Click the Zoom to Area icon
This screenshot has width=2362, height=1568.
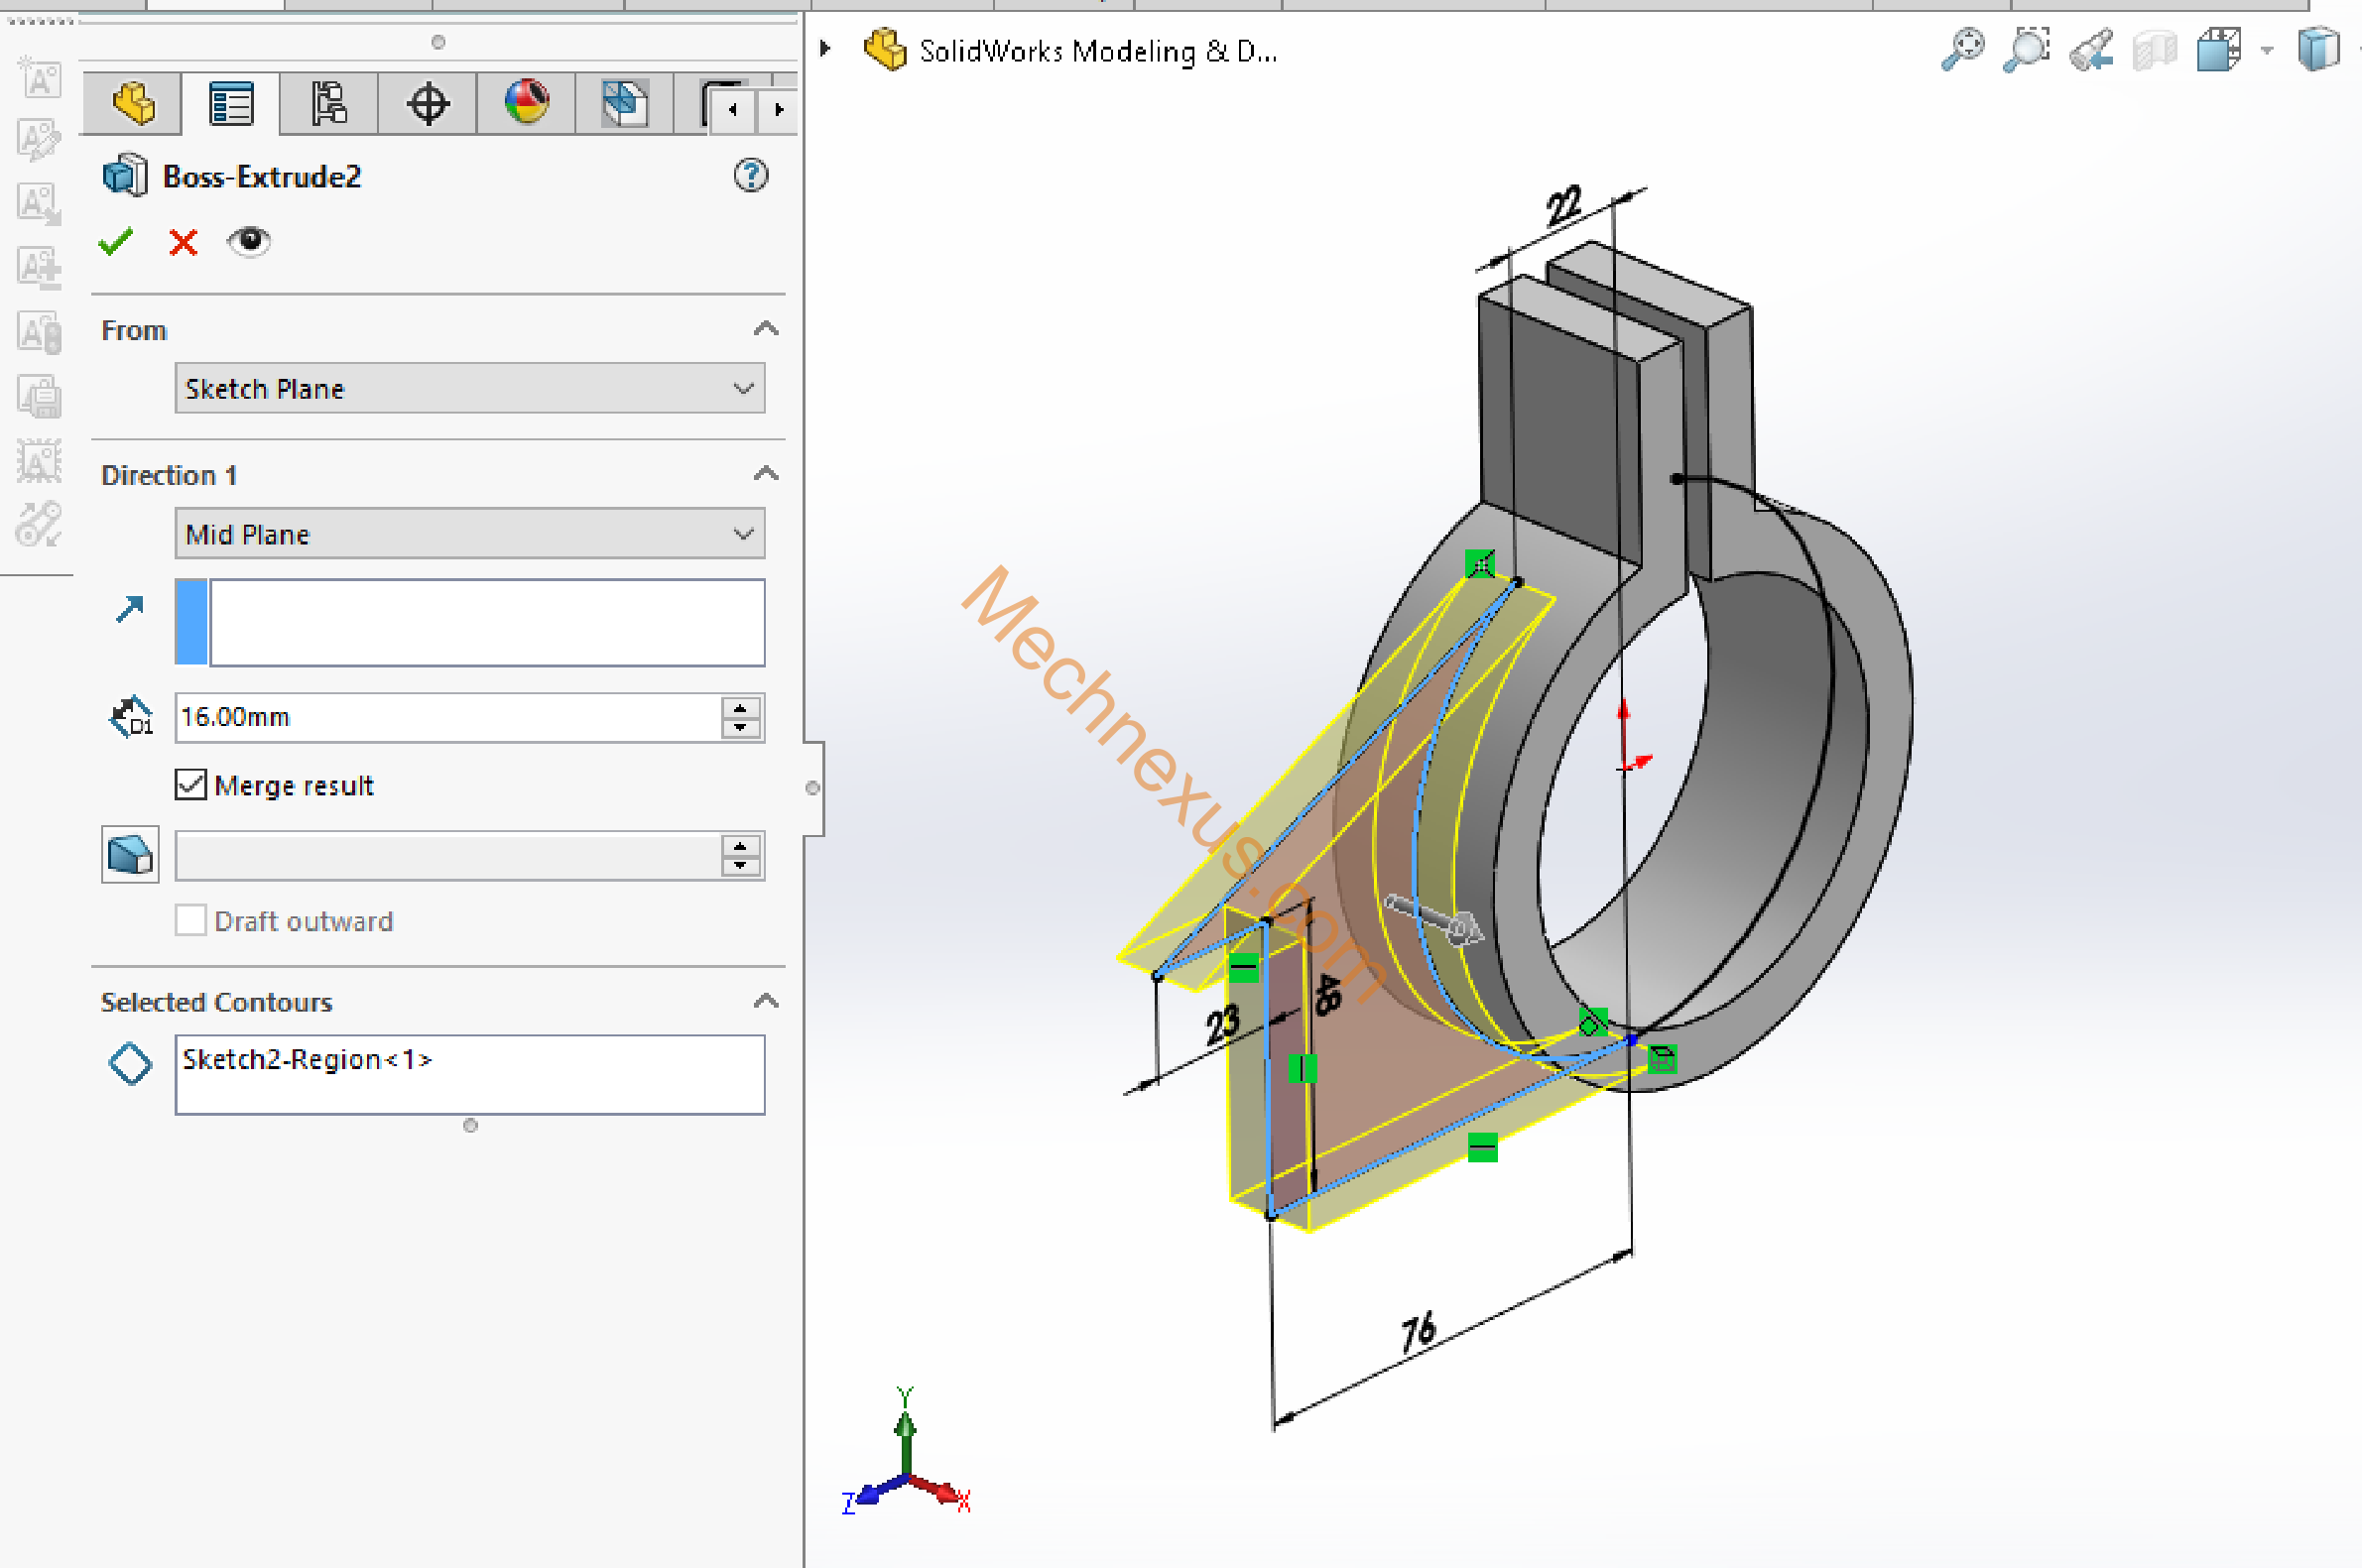click(2026, 49)
